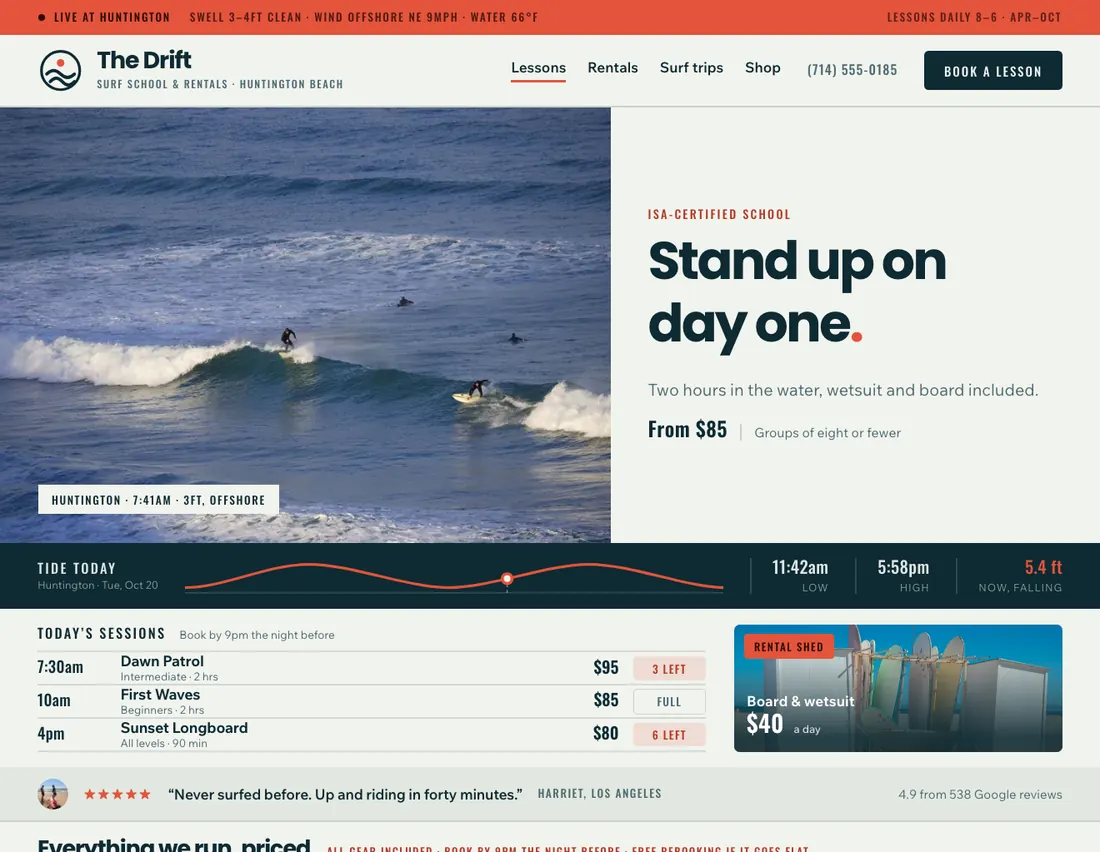The width and height of the screenshot is (1100, 852).
Task: Open the Lessons nav tab
Action: click(538, 68)
